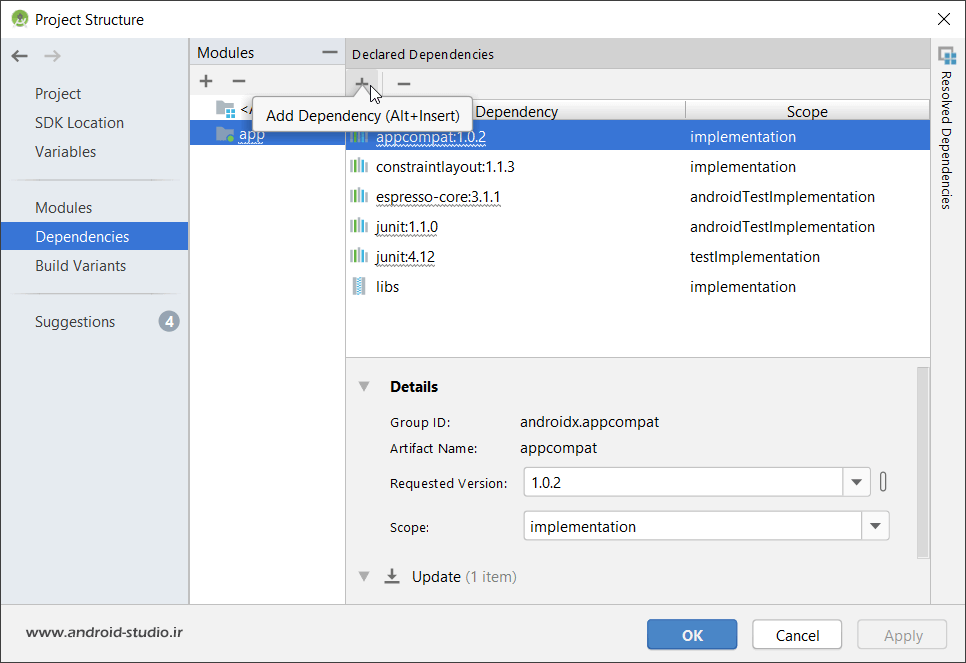This screenshot has height=663, width=966.
Task: Click the Declared Dependencies panel title
Action: (x=423, y=54)
